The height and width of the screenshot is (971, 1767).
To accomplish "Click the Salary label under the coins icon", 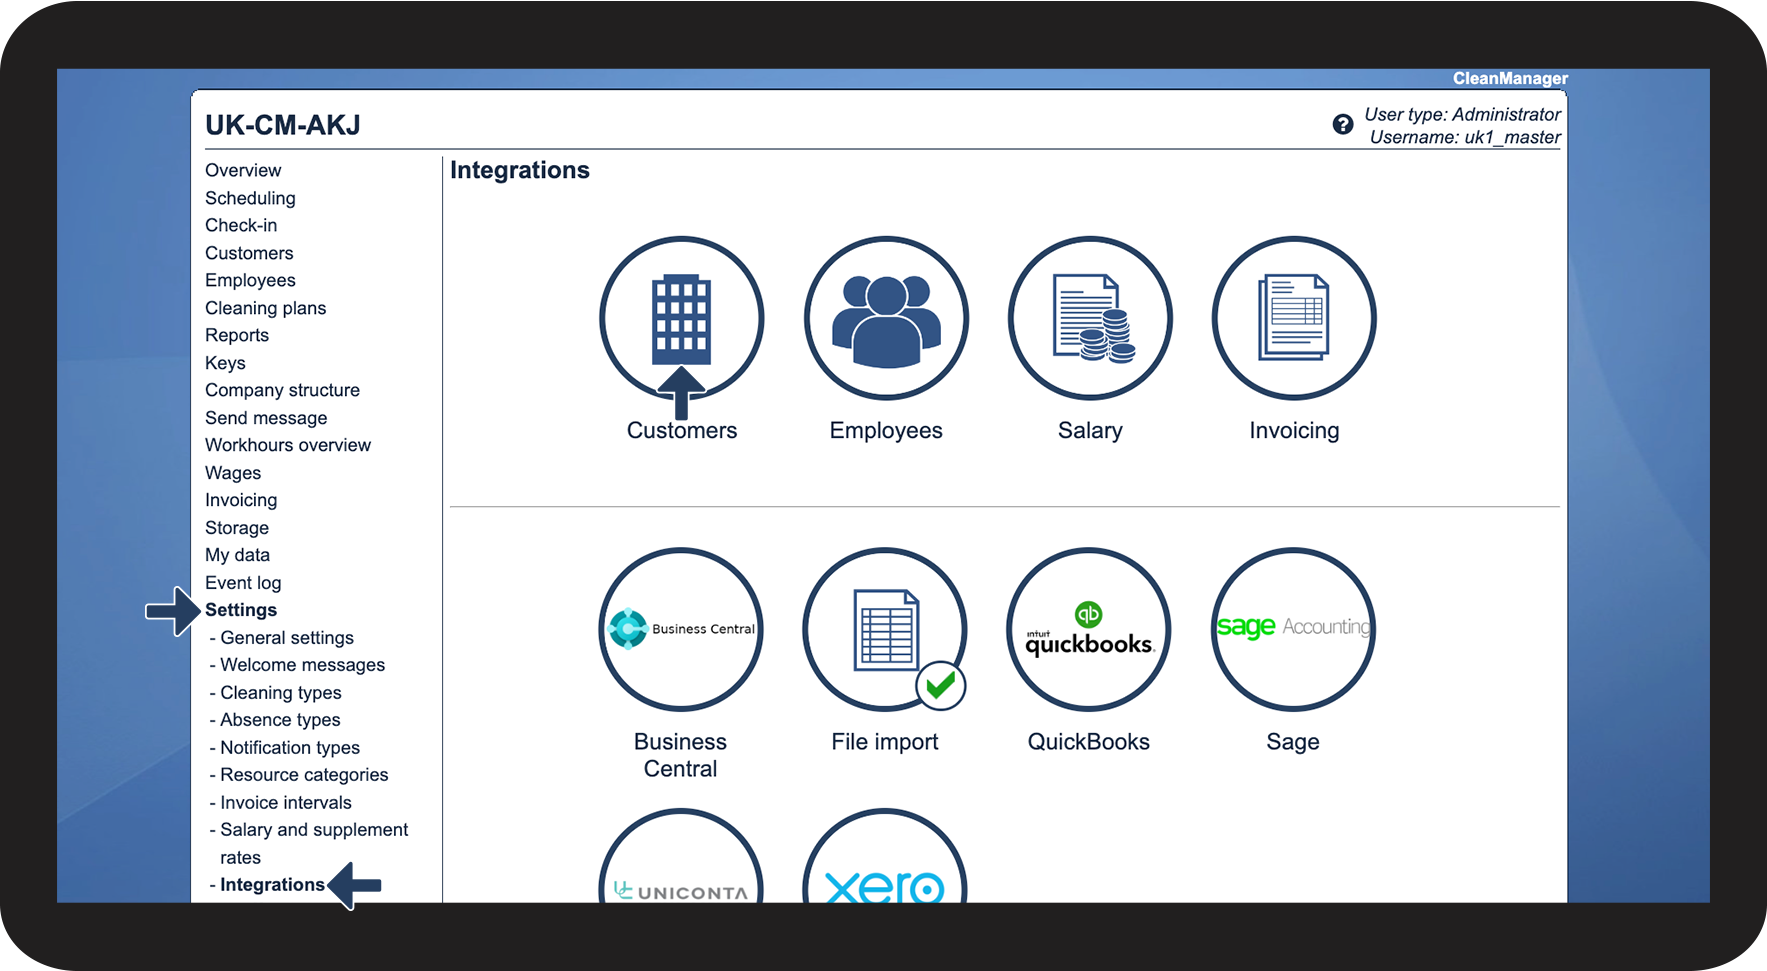I will click(1090, 431).
